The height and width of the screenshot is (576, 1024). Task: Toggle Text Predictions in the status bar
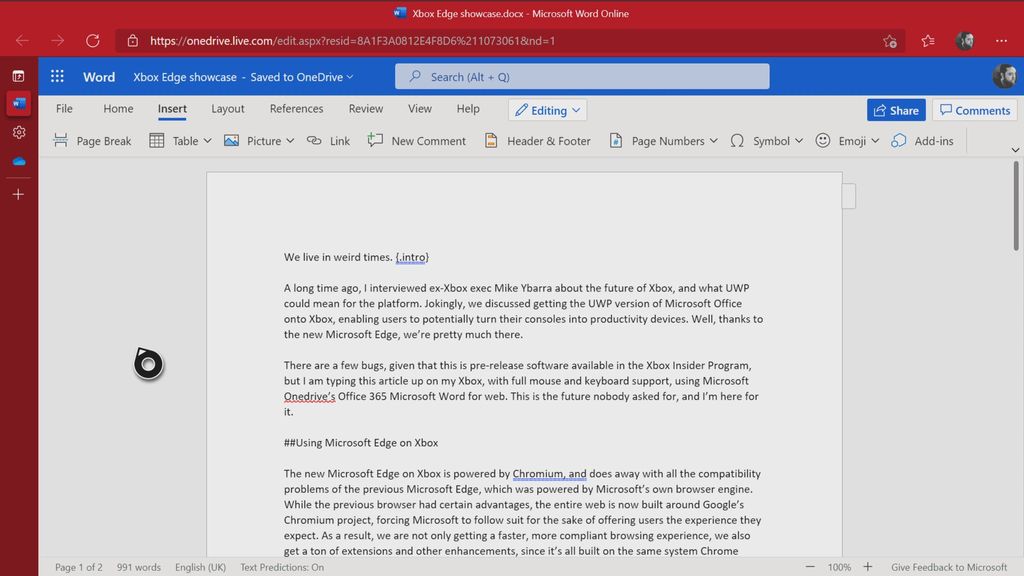click(x=281, y=566)
